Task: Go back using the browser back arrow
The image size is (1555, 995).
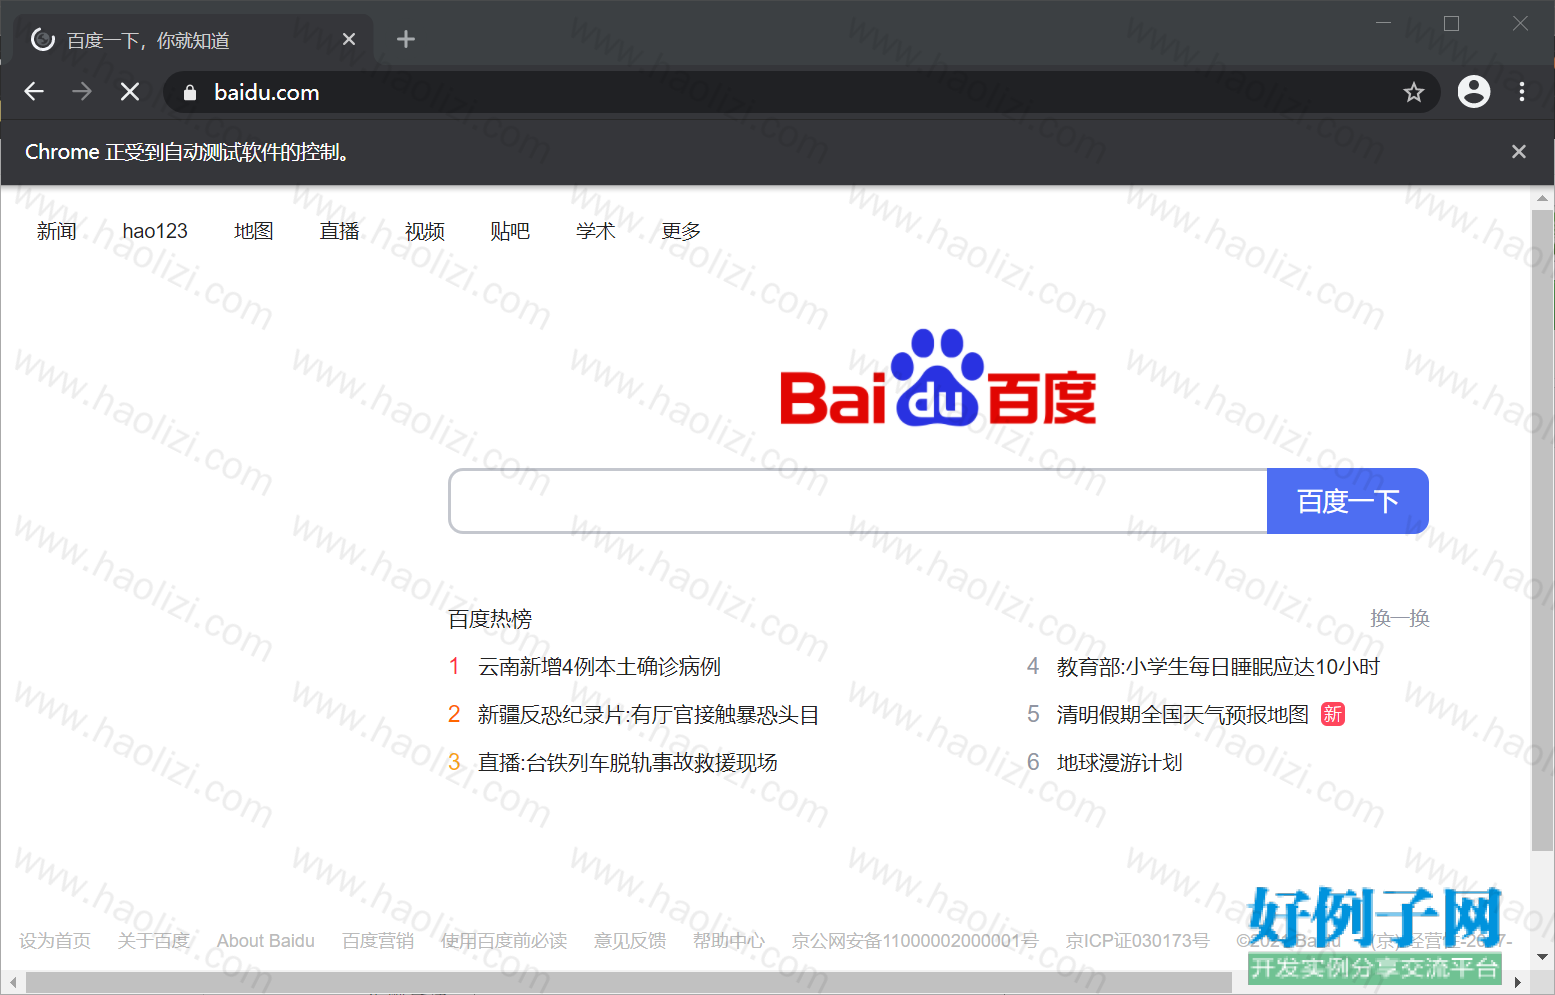Action: pyautogui.click(x=34, y=92)
